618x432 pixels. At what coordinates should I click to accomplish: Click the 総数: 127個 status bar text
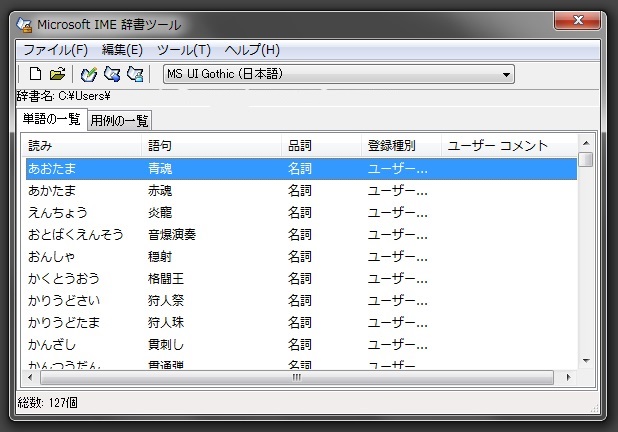47,402
